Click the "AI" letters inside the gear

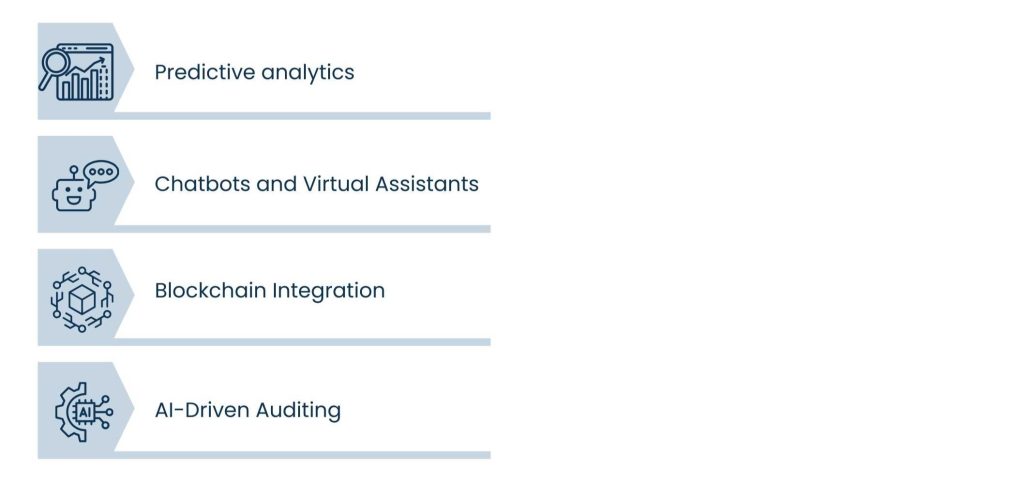coord(82,412)
